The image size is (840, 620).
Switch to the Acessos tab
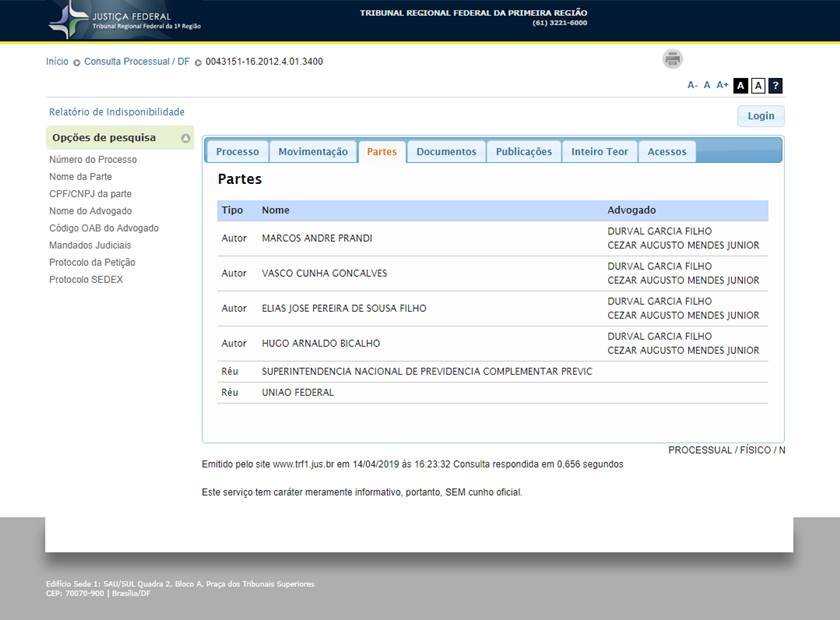coord(666,152)
